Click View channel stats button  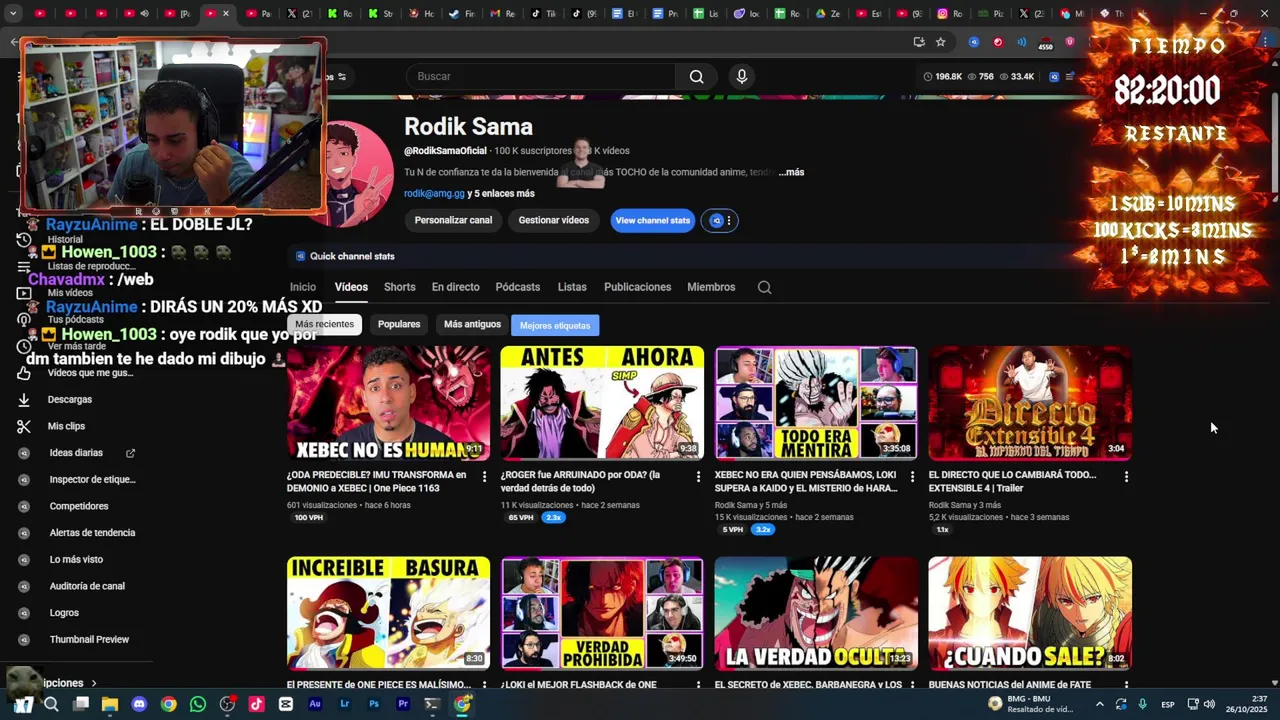click(653, 221)
